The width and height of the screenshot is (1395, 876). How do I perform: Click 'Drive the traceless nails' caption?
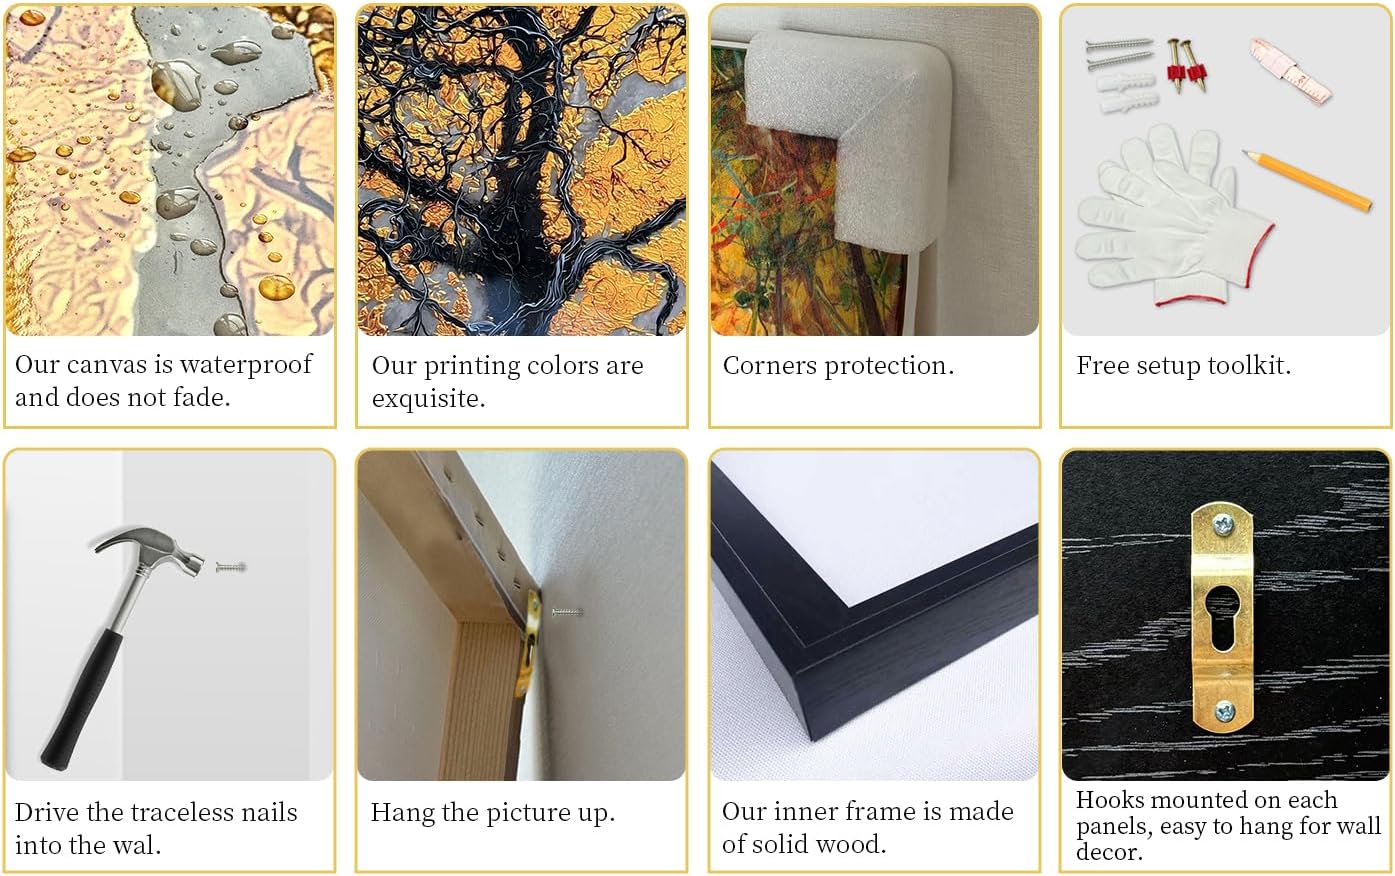point(156,812)
